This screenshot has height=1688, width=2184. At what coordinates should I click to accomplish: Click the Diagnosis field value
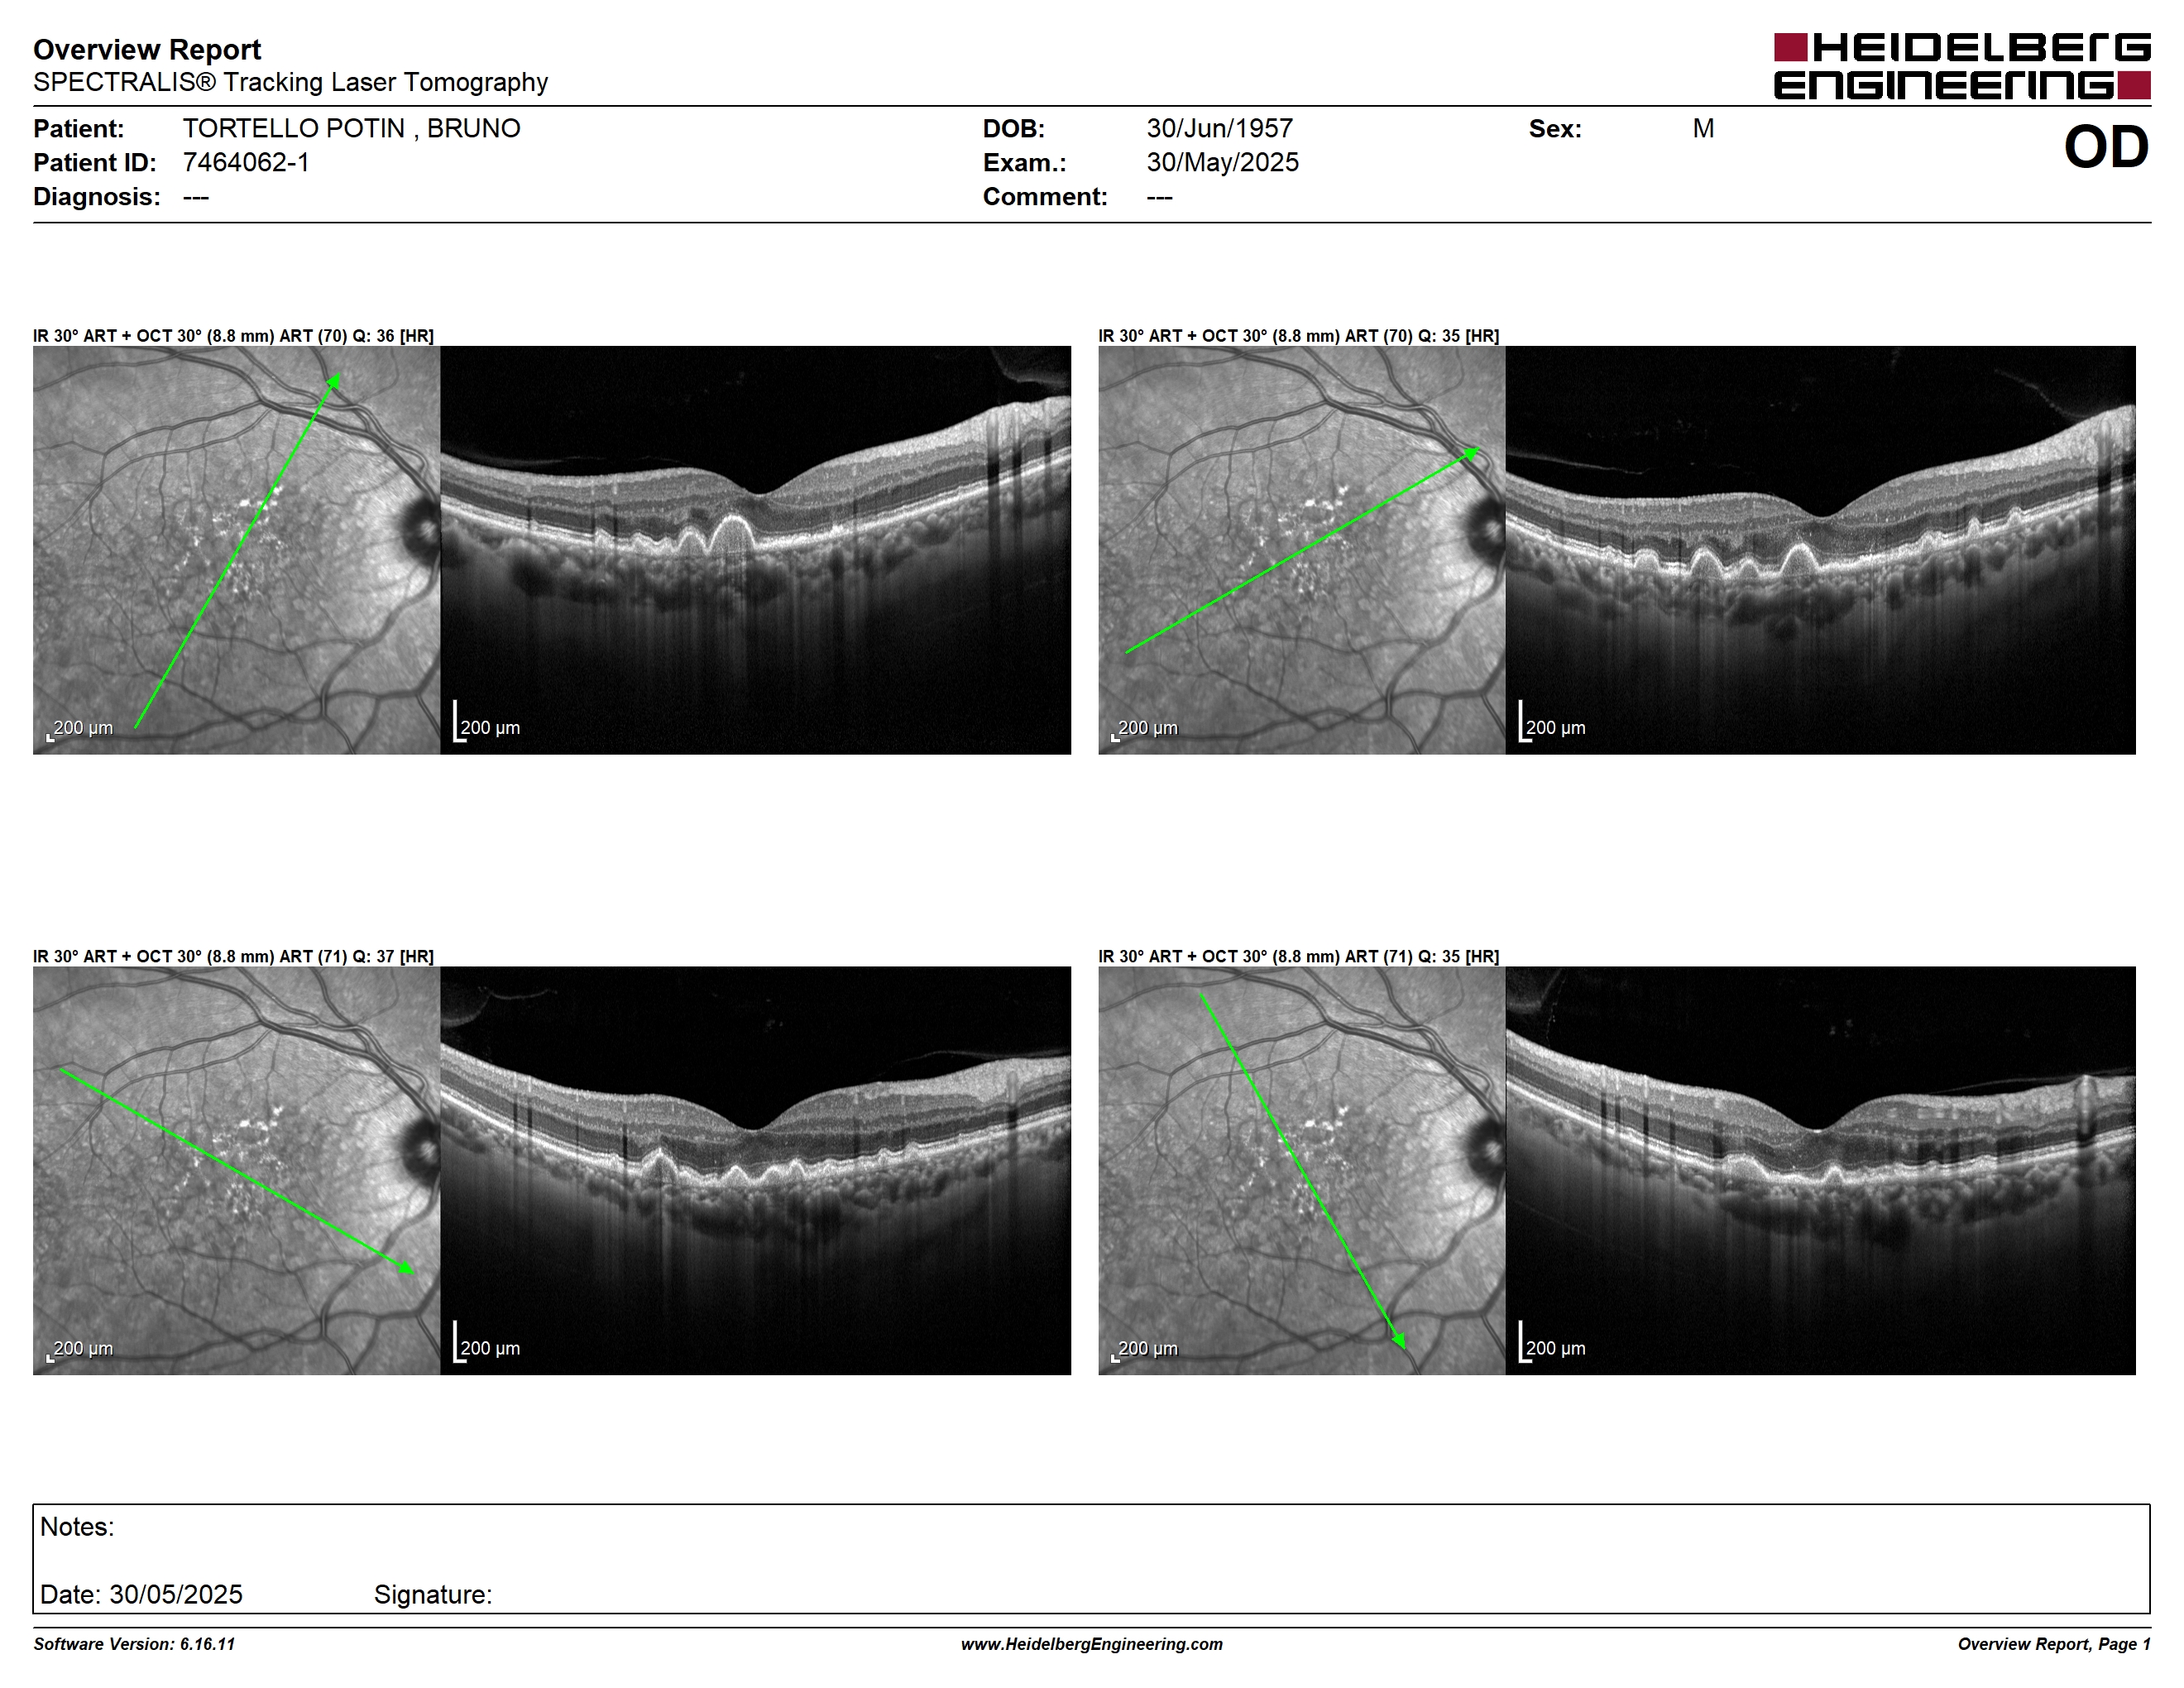195,197
